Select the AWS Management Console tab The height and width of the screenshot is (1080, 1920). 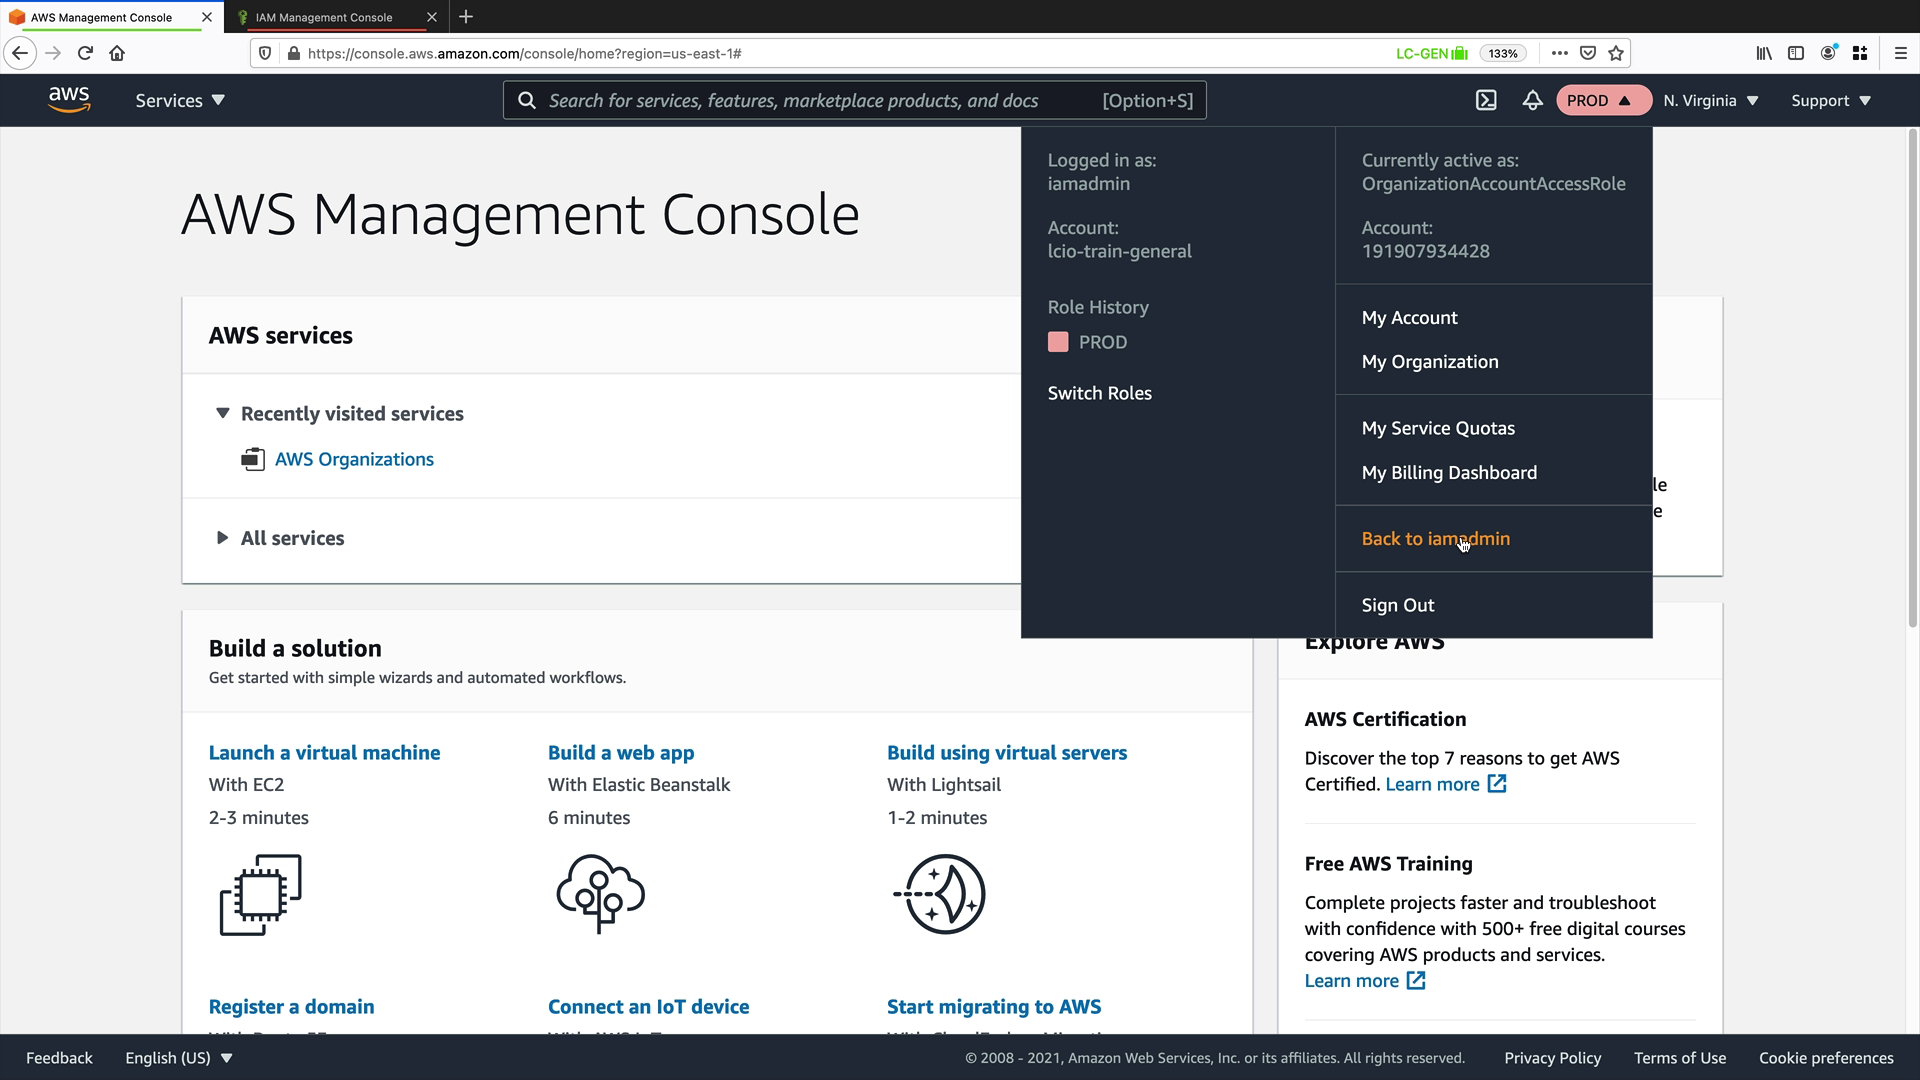tap(101, 17)
